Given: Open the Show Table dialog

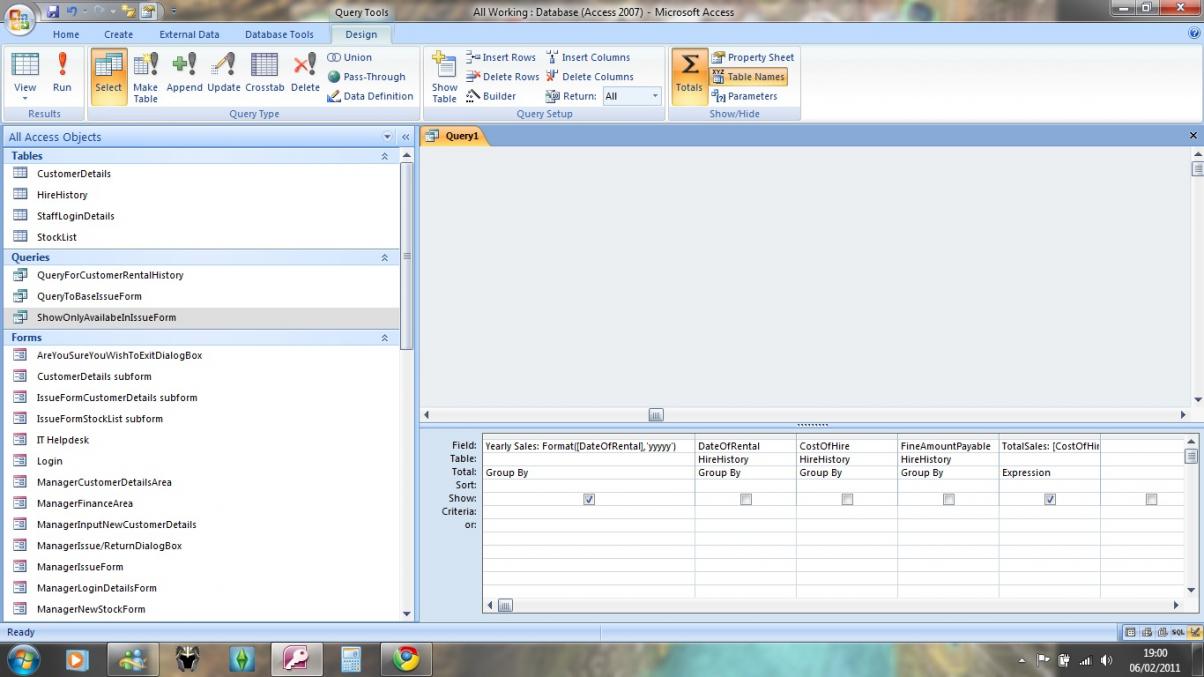Looking at the screenshot, I should coord(444,77).
